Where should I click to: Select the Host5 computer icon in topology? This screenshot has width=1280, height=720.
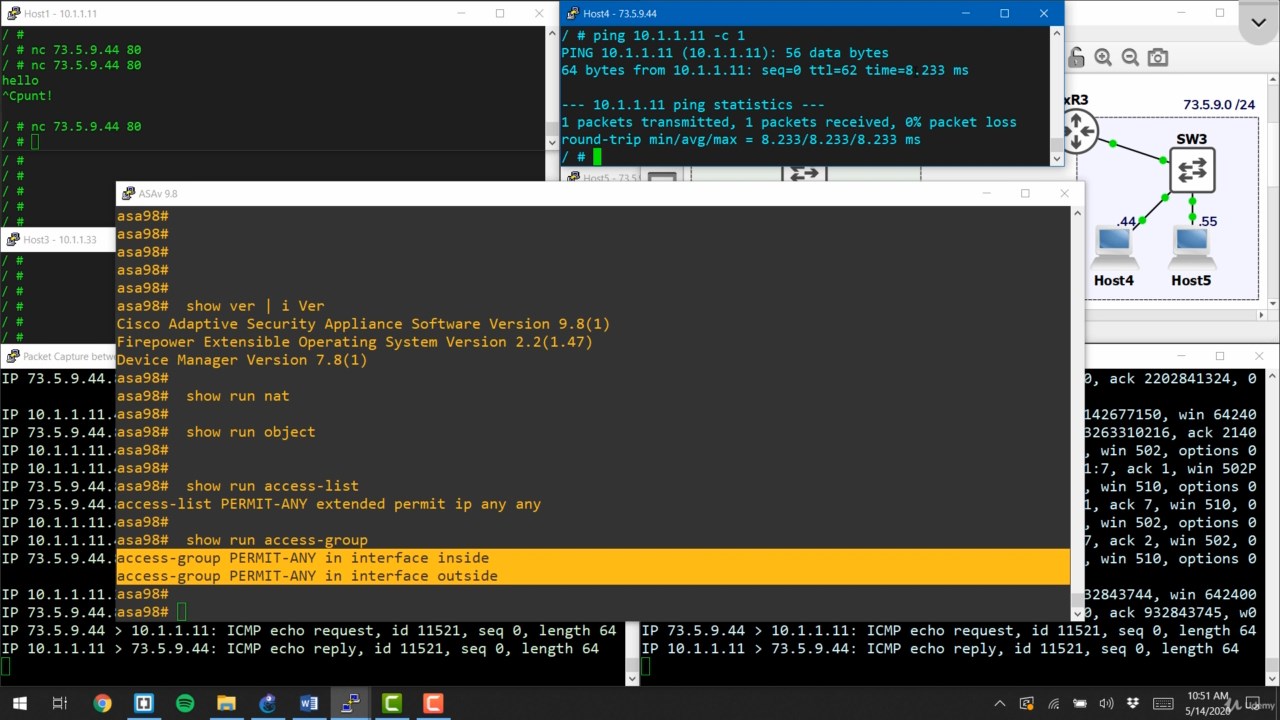(x=1191, y=248)
